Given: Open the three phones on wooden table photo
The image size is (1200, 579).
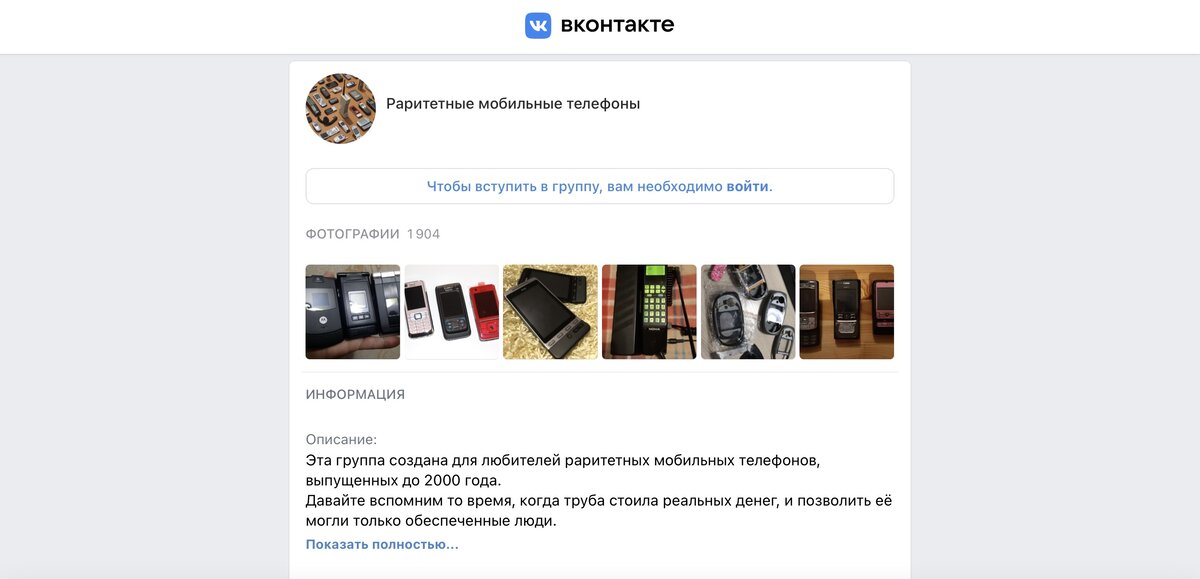Looking at the screenshot, I should [x=847, y=312].
